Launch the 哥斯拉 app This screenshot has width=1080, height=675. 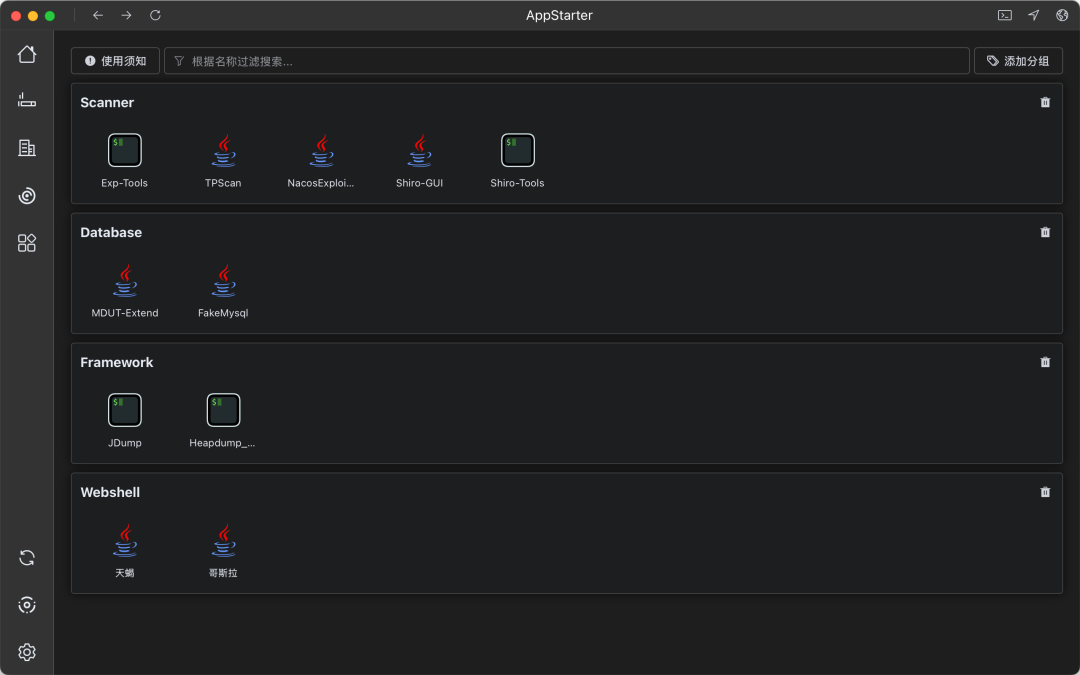(223, 550)
